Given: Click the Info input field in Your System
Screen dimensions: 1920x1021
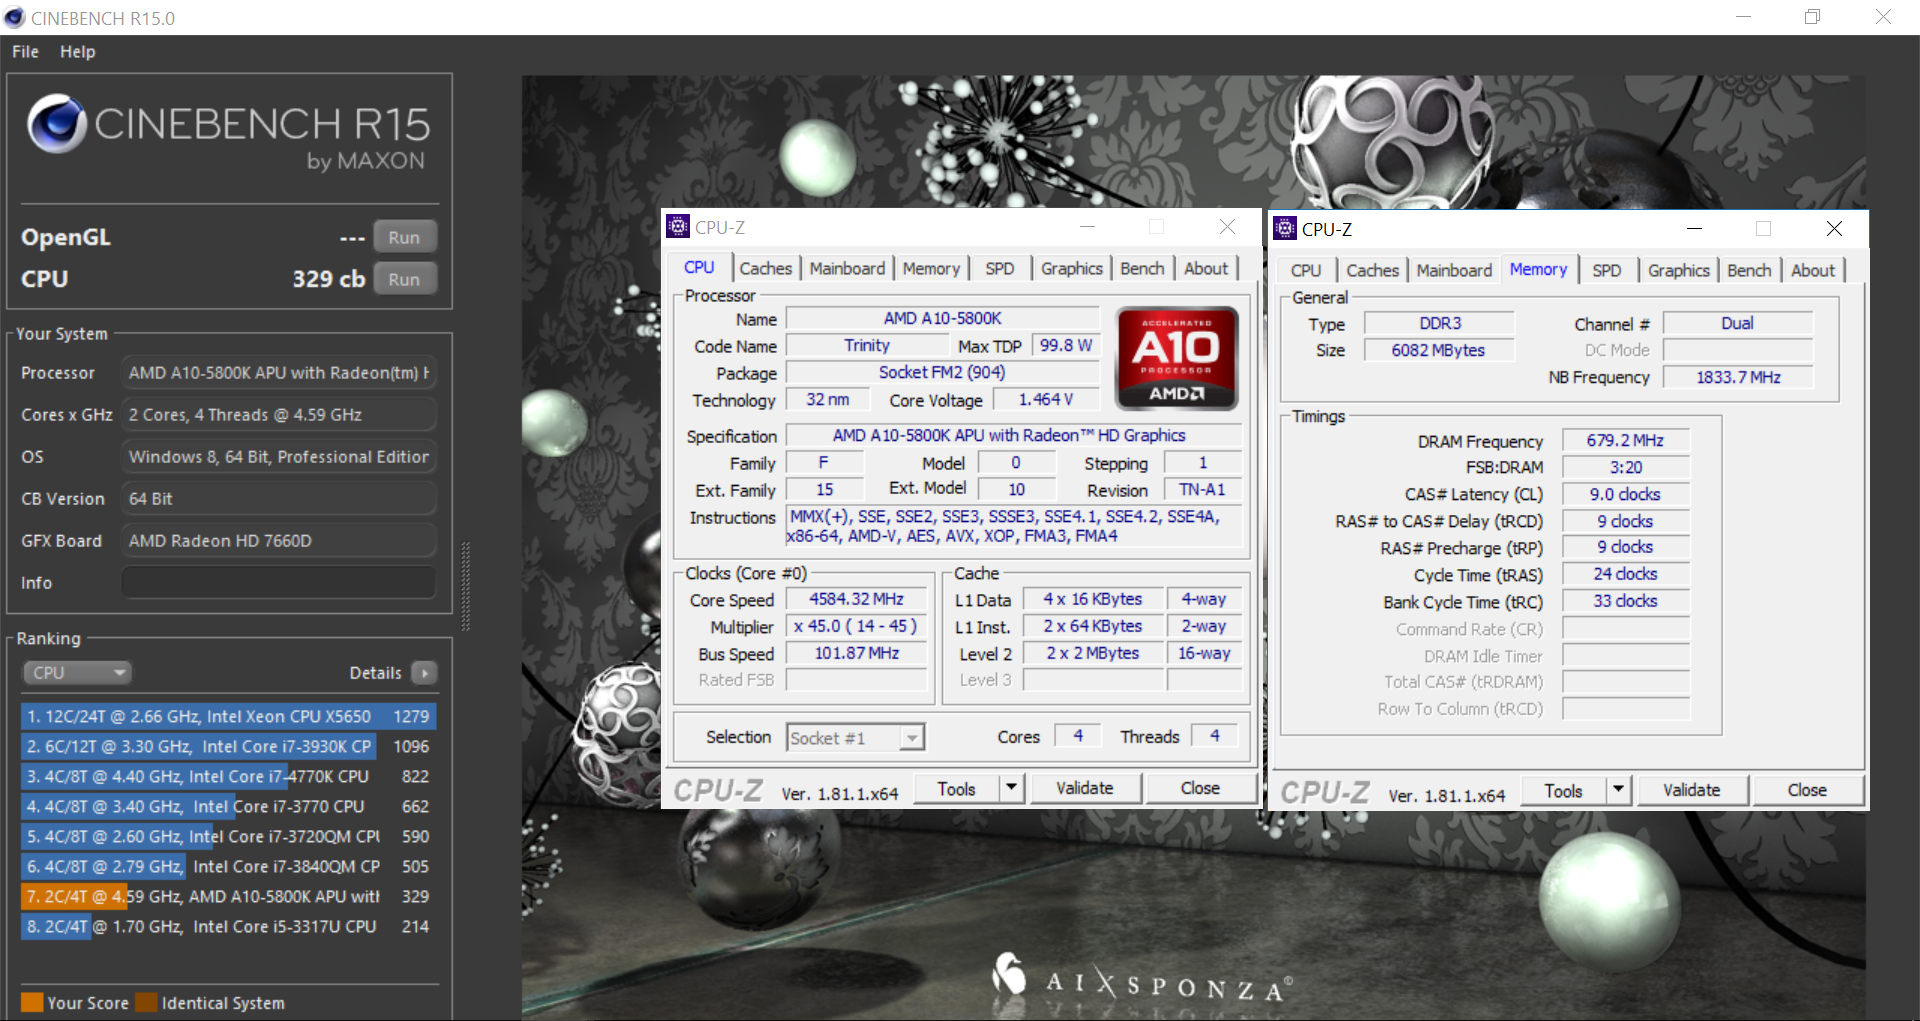Looking at the screenshot, I should point(279,582).
